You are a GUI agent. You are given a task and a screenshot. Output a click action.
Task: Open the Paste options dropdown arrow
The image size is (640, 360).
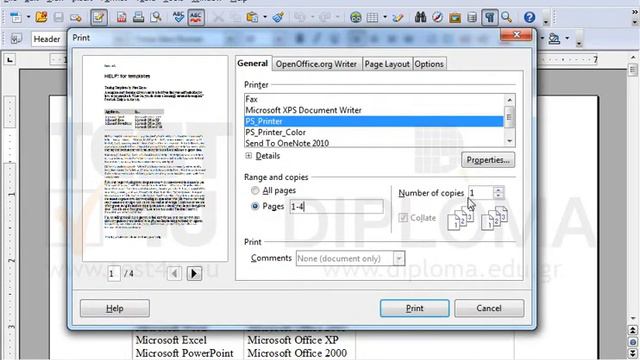[x=265, y=17]
